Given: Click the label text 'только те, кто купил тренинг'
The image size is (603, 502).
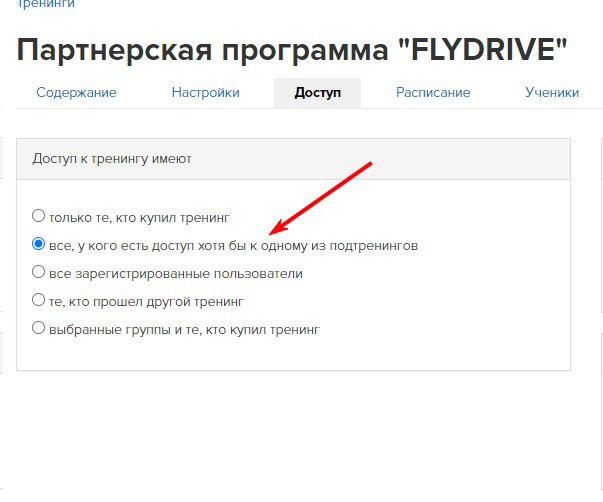Looking at the screenshot, I should click(x=139, y=218).
